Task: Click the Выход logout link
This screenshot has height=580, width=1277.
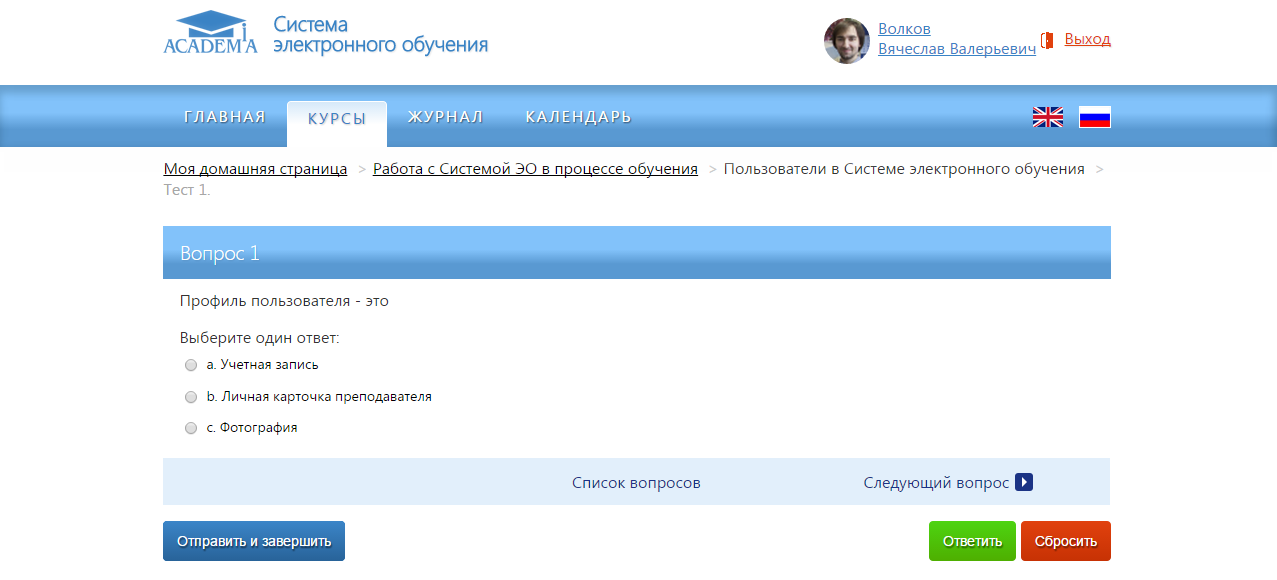Action: click(1088, 39)
